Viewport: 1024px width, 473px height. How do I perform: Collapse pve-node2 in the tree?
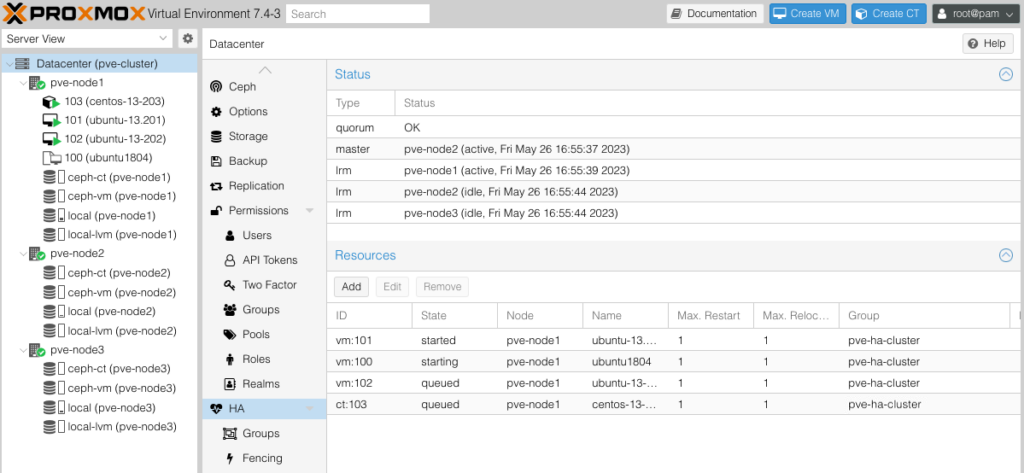[x=23, y=253]
